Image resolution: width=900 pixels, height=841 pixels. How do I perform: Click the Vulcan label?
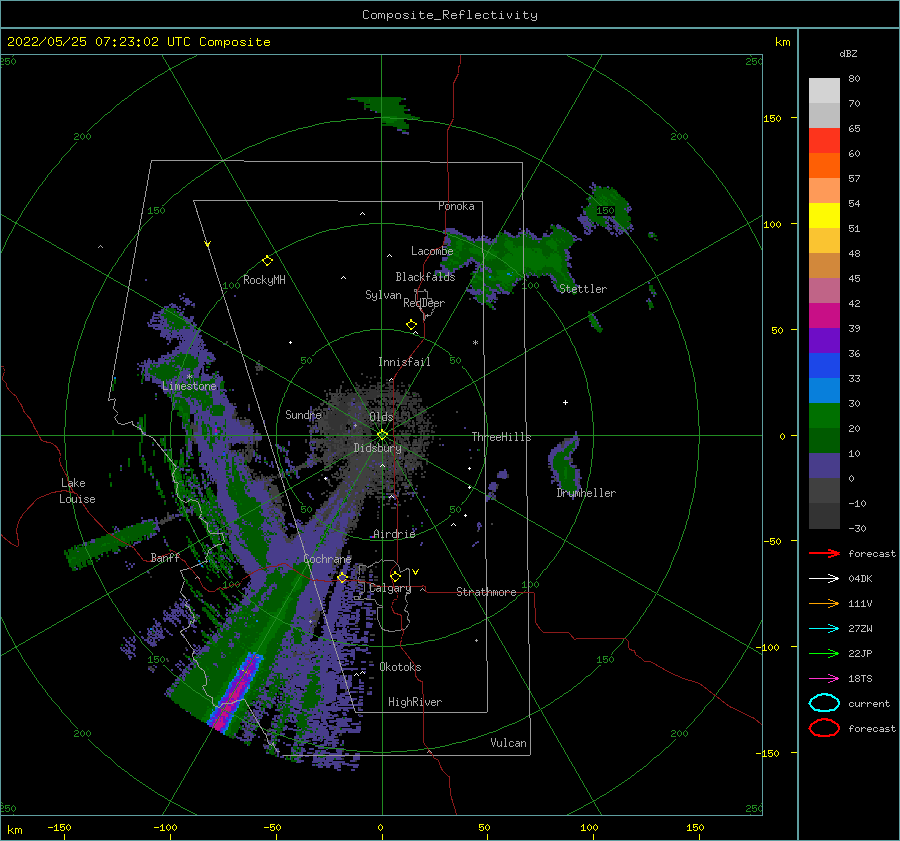pyautogui.click(x=509, y=743)
